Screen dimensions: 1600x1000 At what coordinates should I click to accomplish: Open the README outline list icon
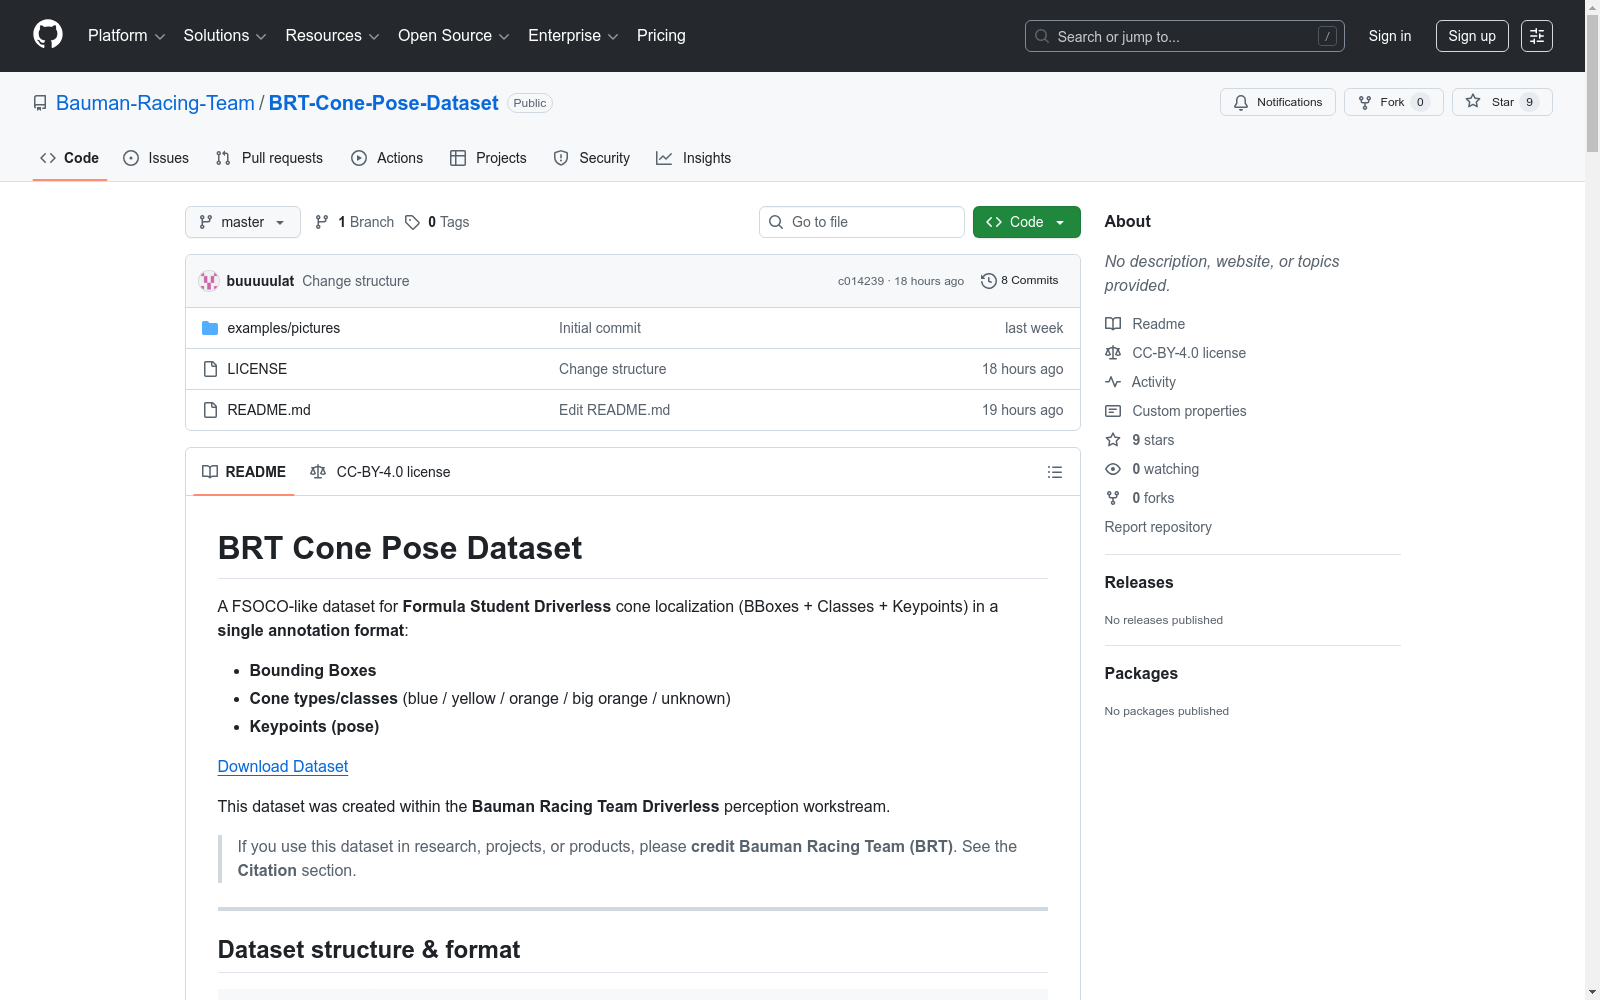point(1055,472)
